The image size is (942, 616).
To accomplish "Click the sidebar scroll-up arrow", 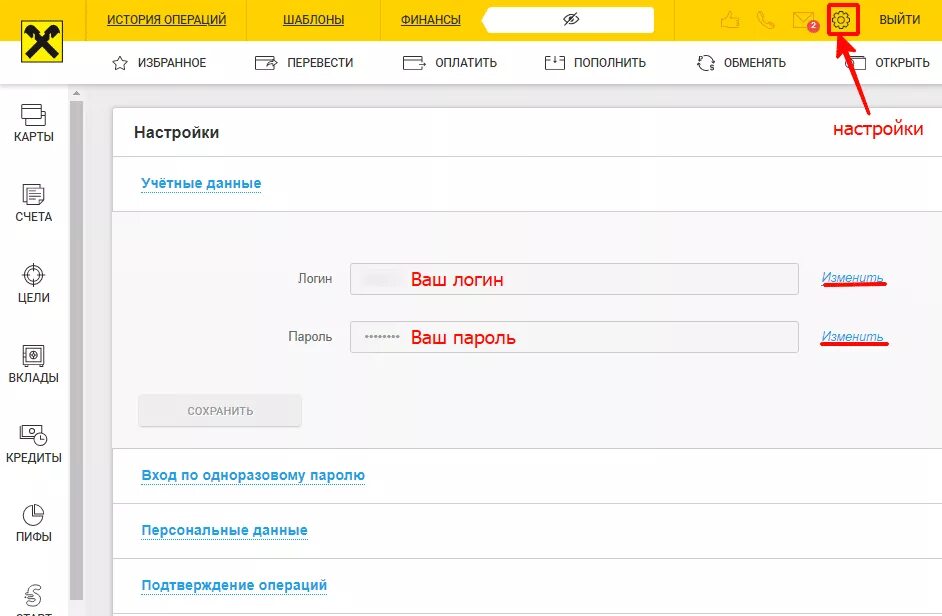I will pos(76,93).
